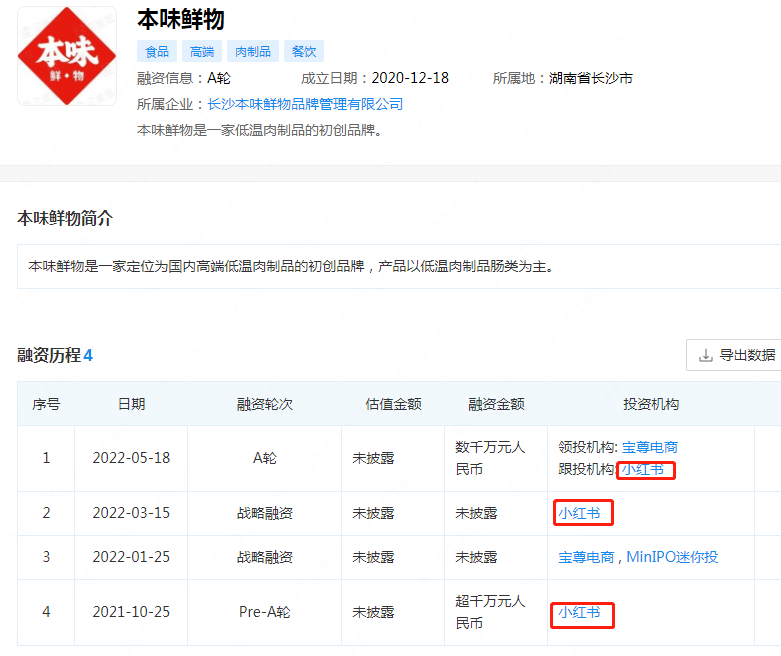Select the 食品 tag

(157, 52)
